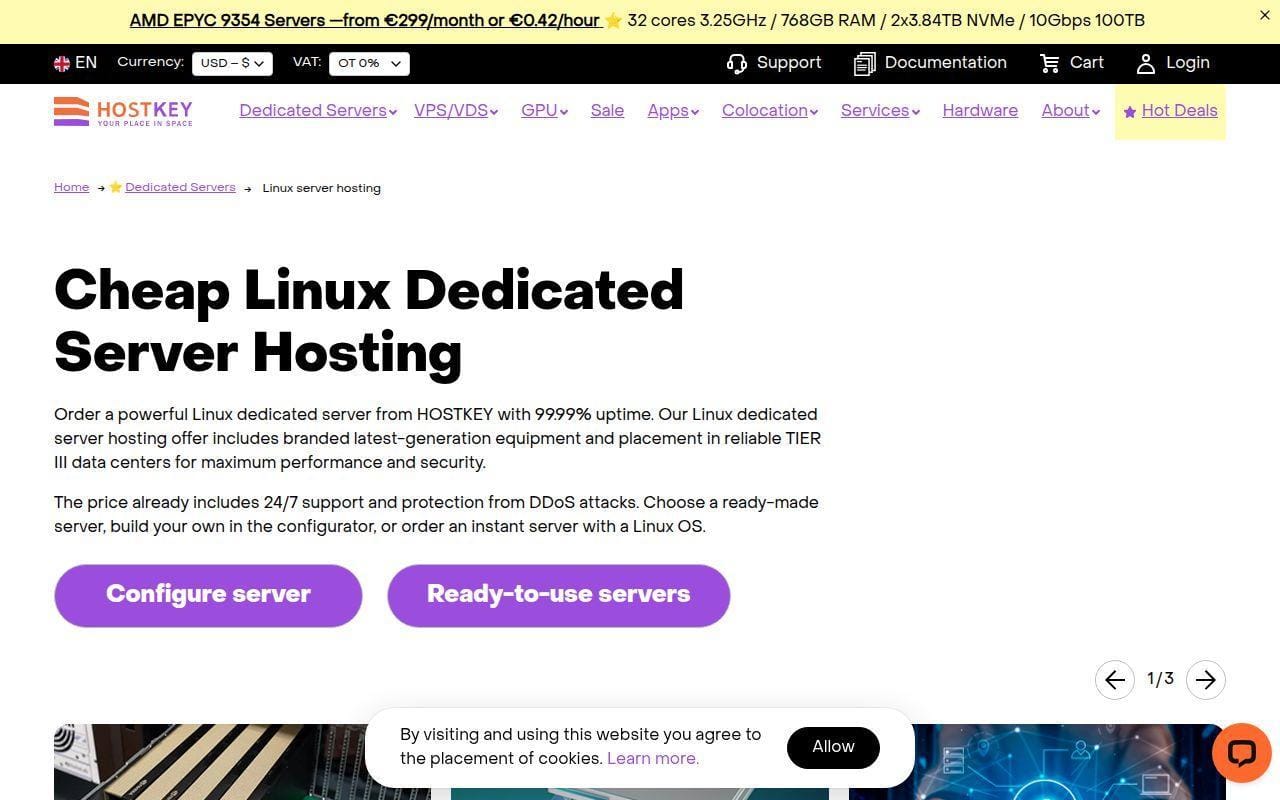The height and width of the screenshot is (800, 1280).
Task: Click the UK flag language icon
Action: point(62,63)
